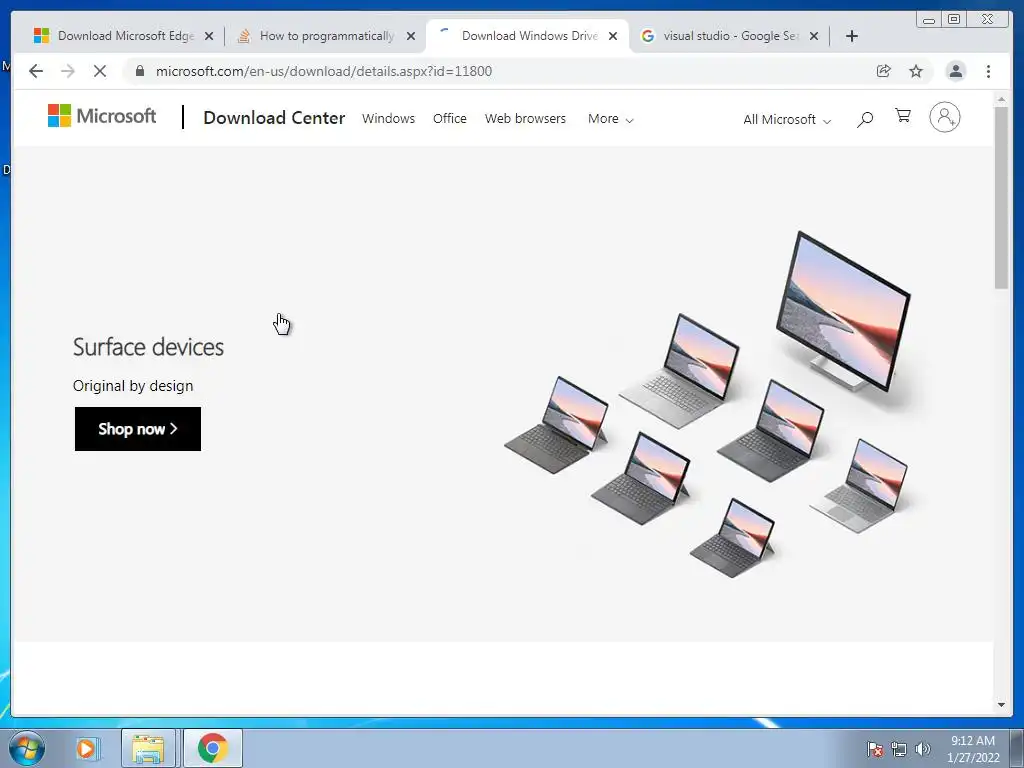This screenshot has width=1024, height=768.
Task: Click the vertical scrollbar thumb
Action: pyautogui.click(x=1001, y=197)
